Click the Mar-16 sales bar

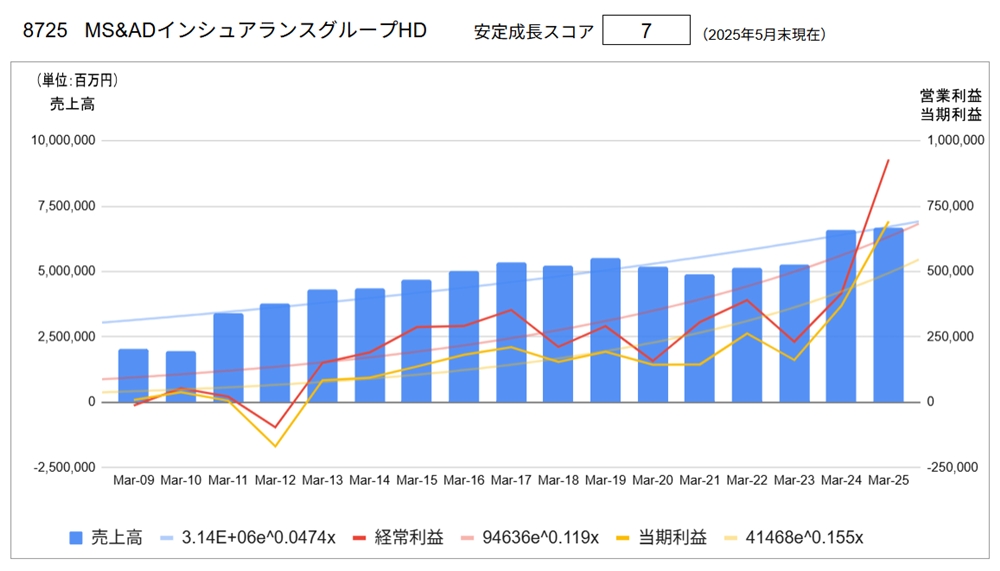[x=464, y=337]
